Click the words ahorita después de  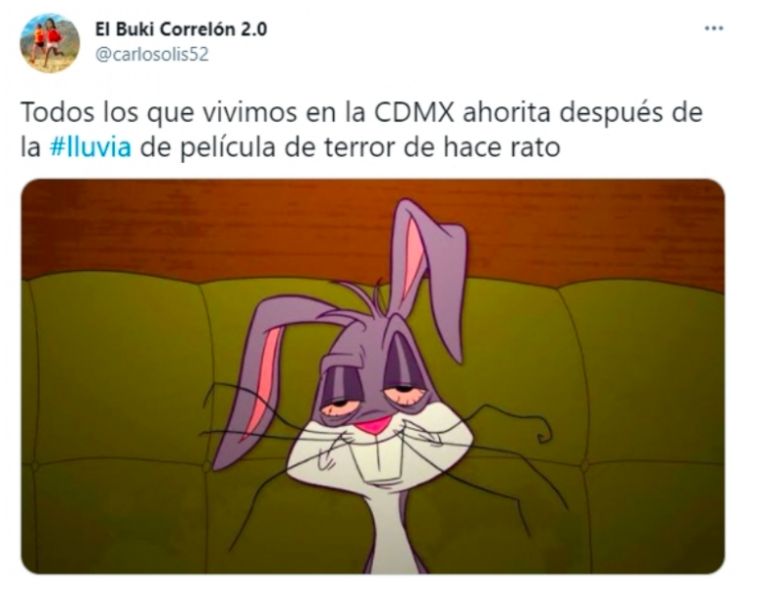point(583,113)
